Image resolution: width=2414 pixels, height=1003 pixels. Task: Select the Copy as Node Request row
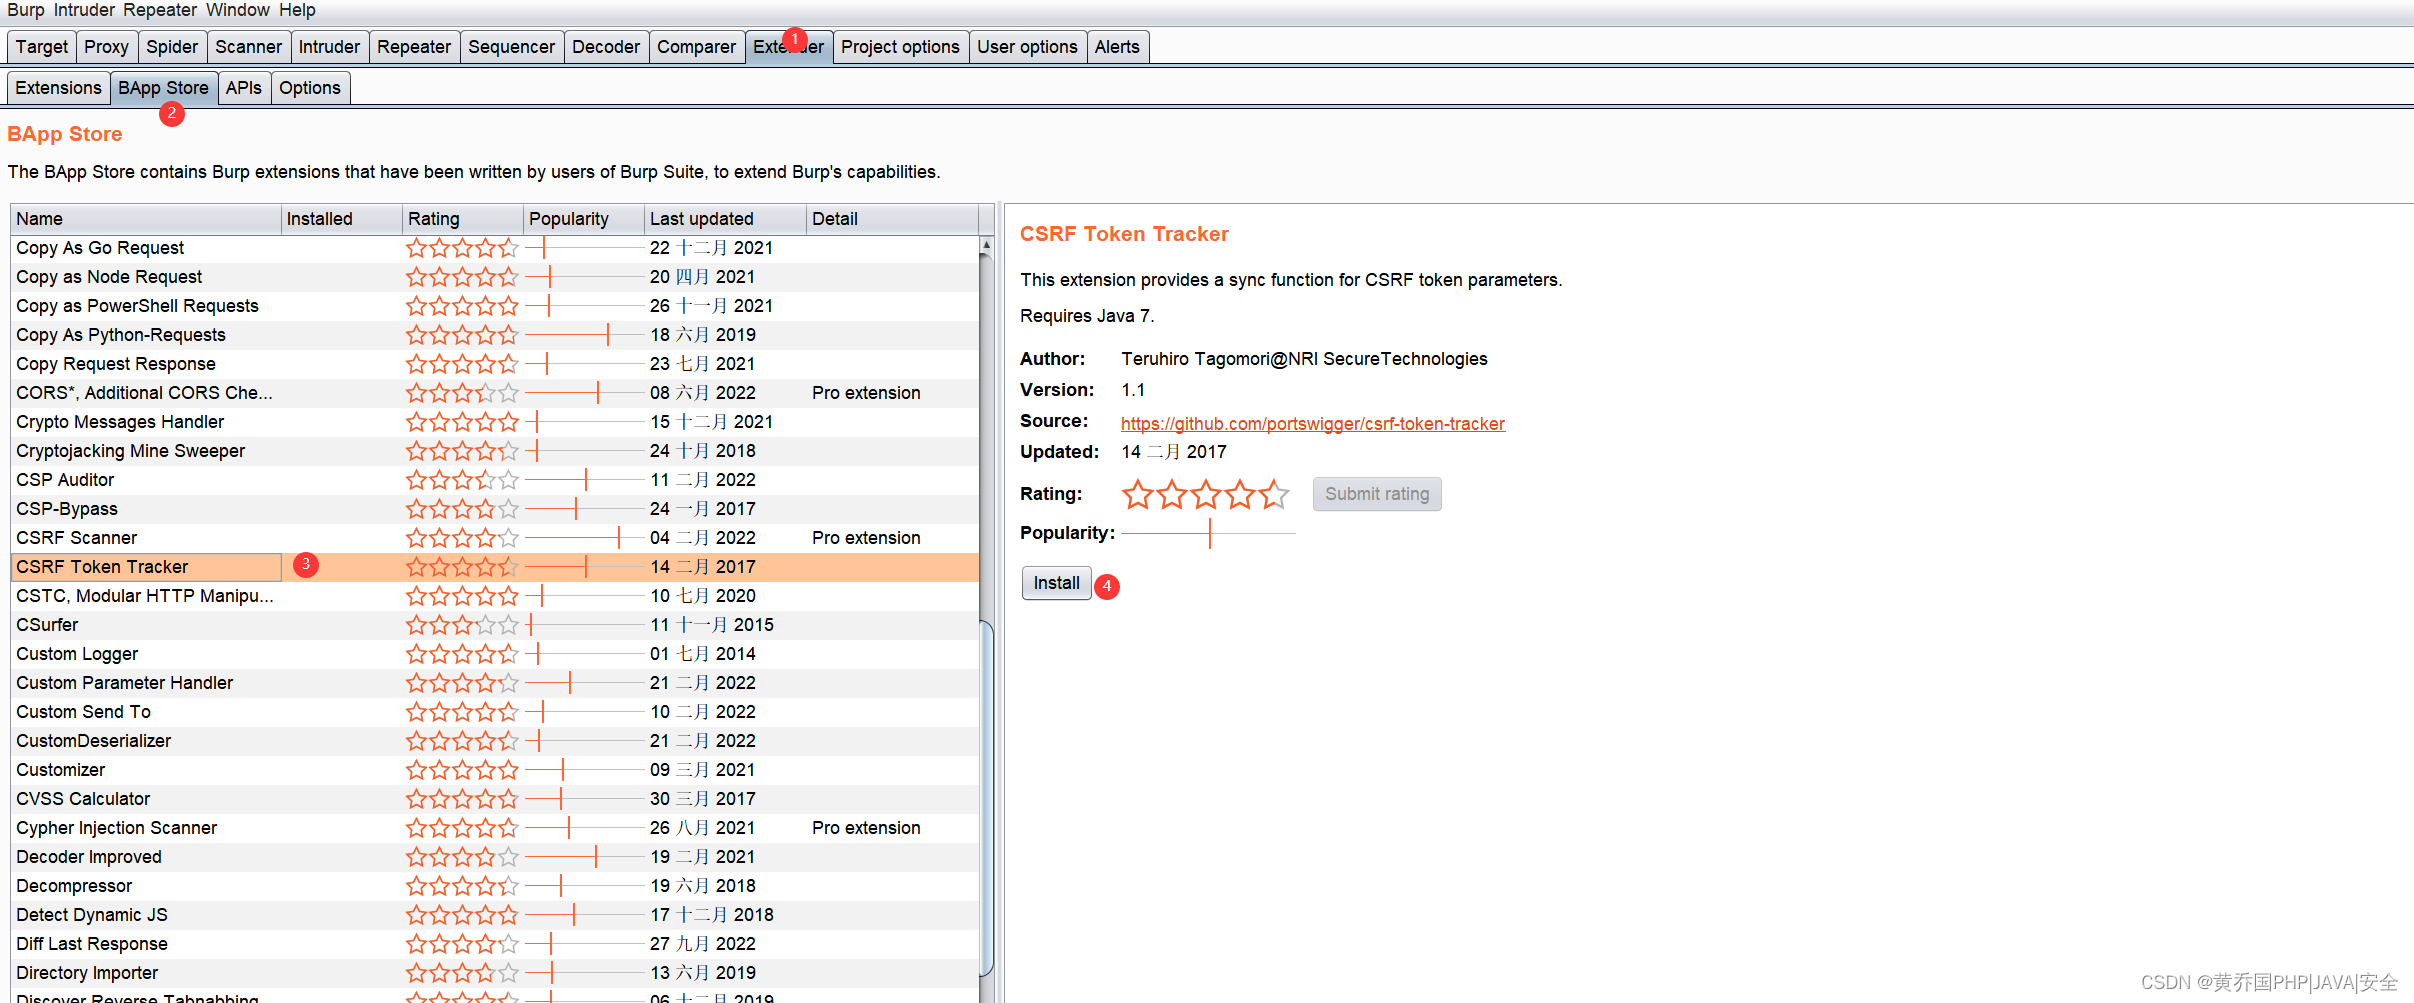point(495,277)
